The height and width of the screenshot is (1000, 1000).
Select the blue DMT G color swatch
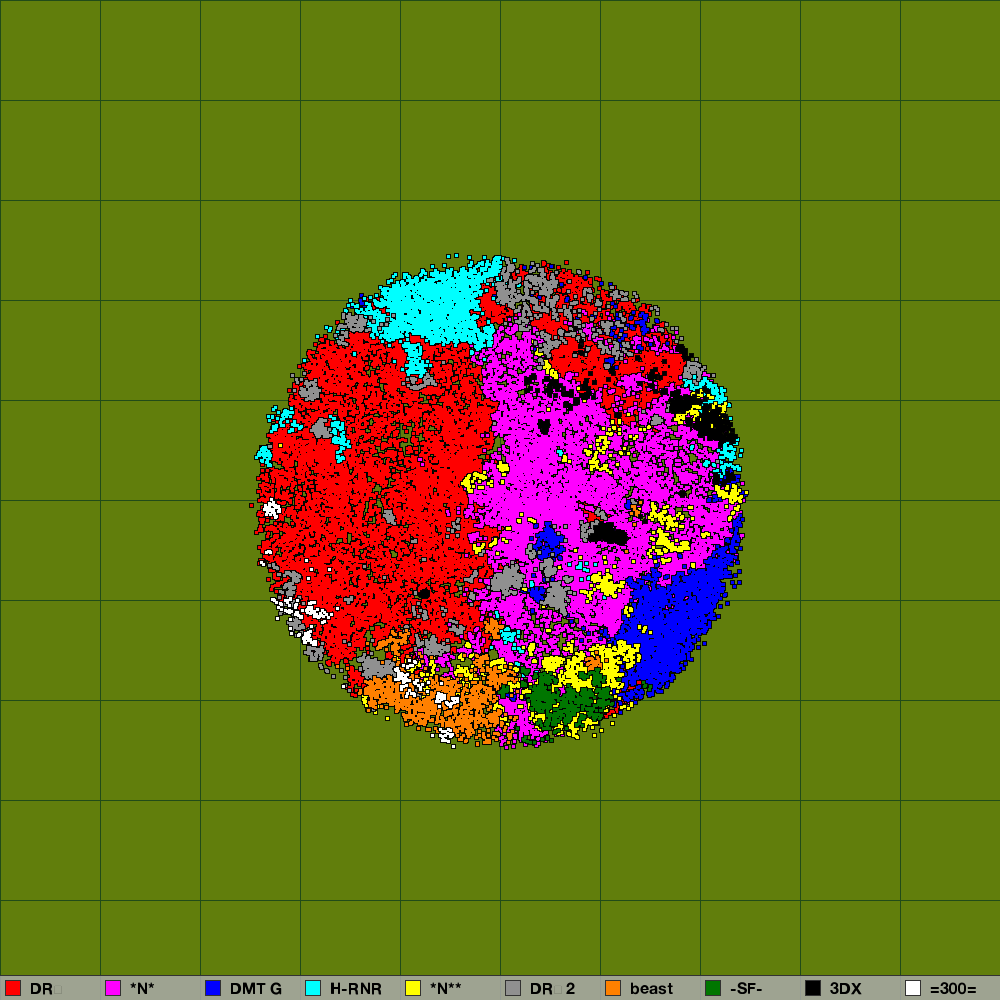[213, 988]
